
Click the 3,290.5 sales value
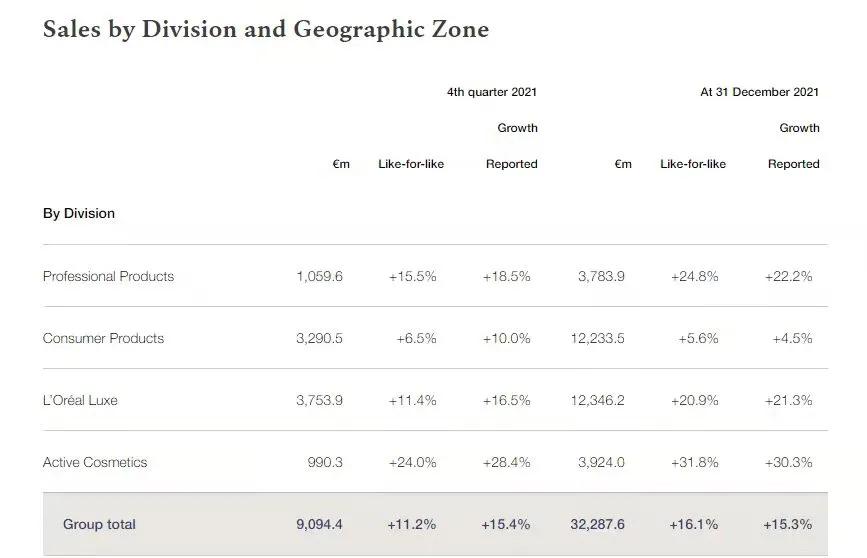(x=319, y=338)
